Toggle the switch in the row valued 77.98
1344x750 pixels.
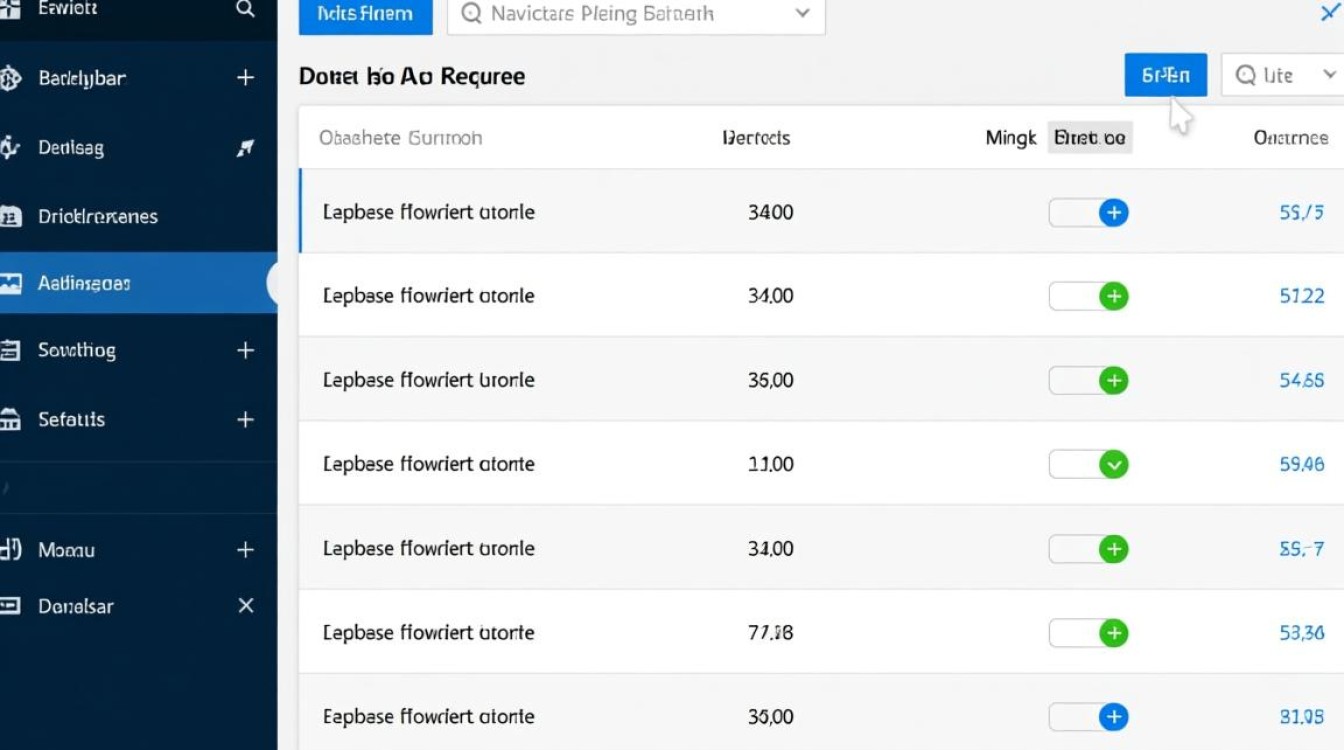1089,632
